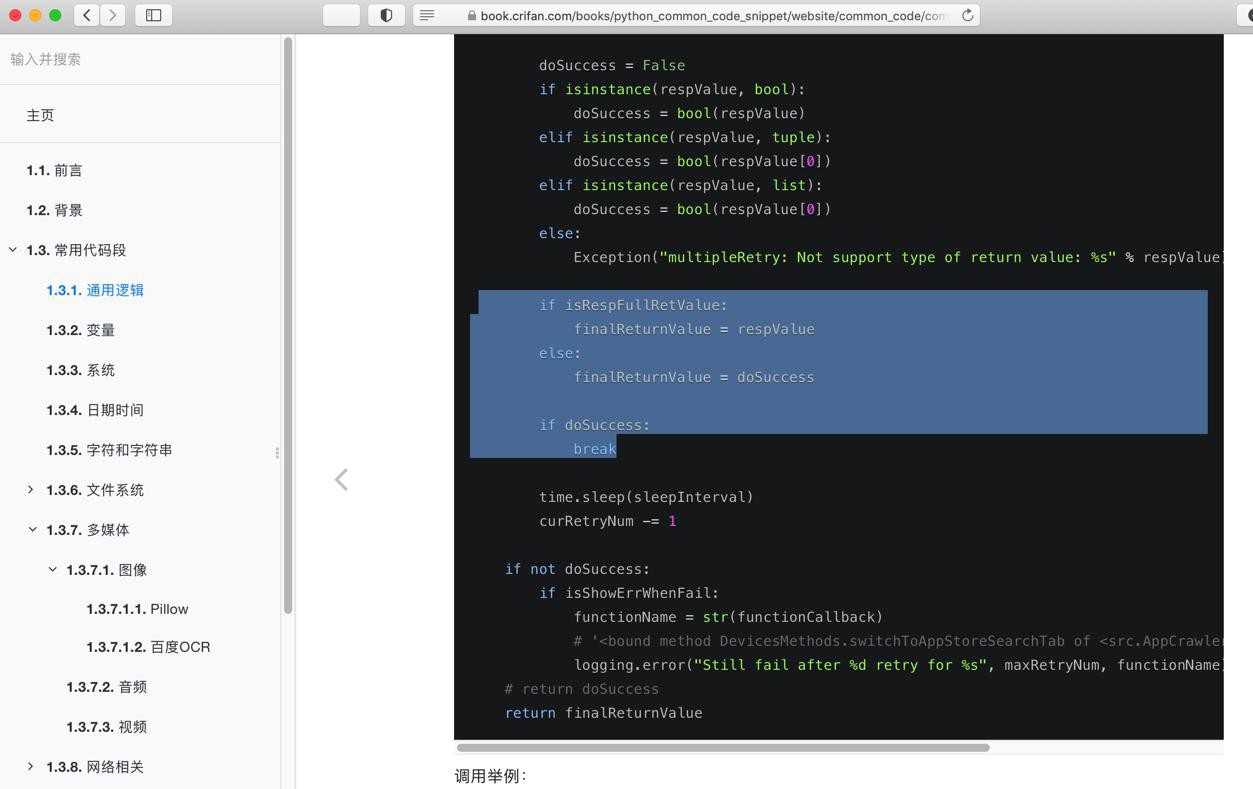1253x789 pixels.
Task: Click 'curRetryNum -= 1' code line
Action: pyautogui.click(x=608, y=521)
